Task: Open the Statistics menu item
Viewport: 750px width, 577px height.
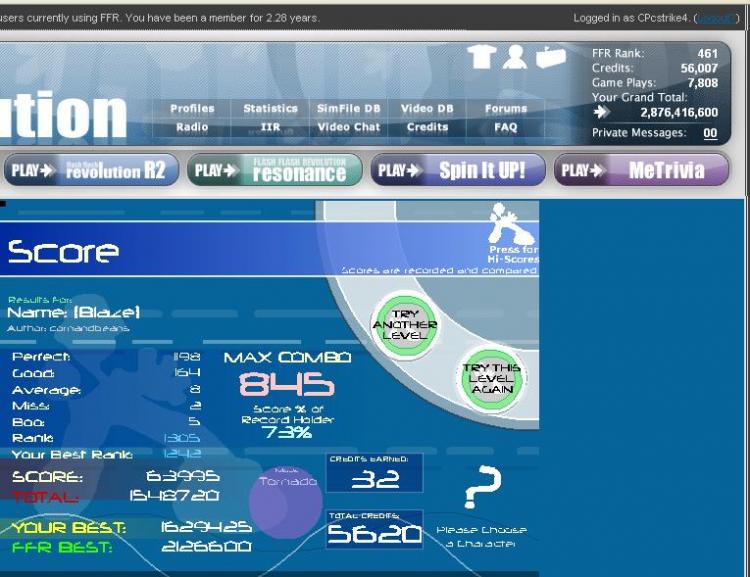Action: pyautogui.click(x=270, y=109)
